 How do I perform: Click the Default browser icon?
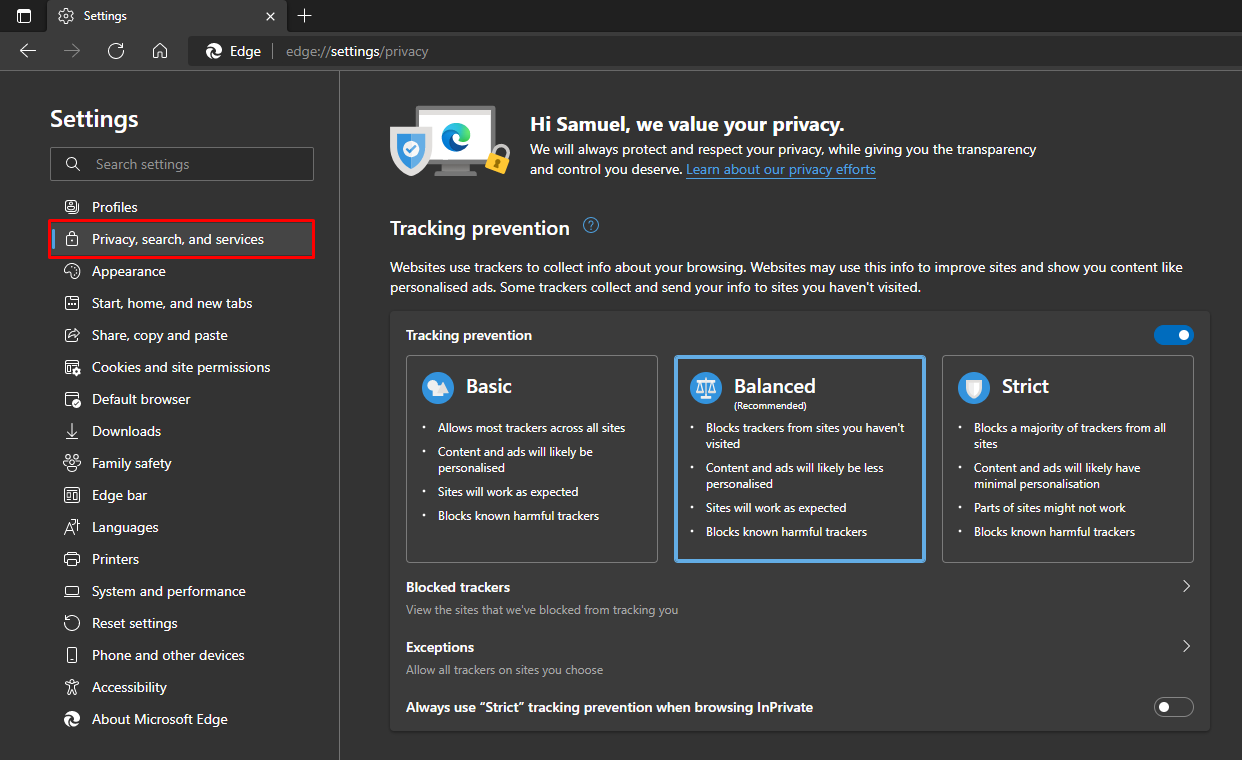72,399
